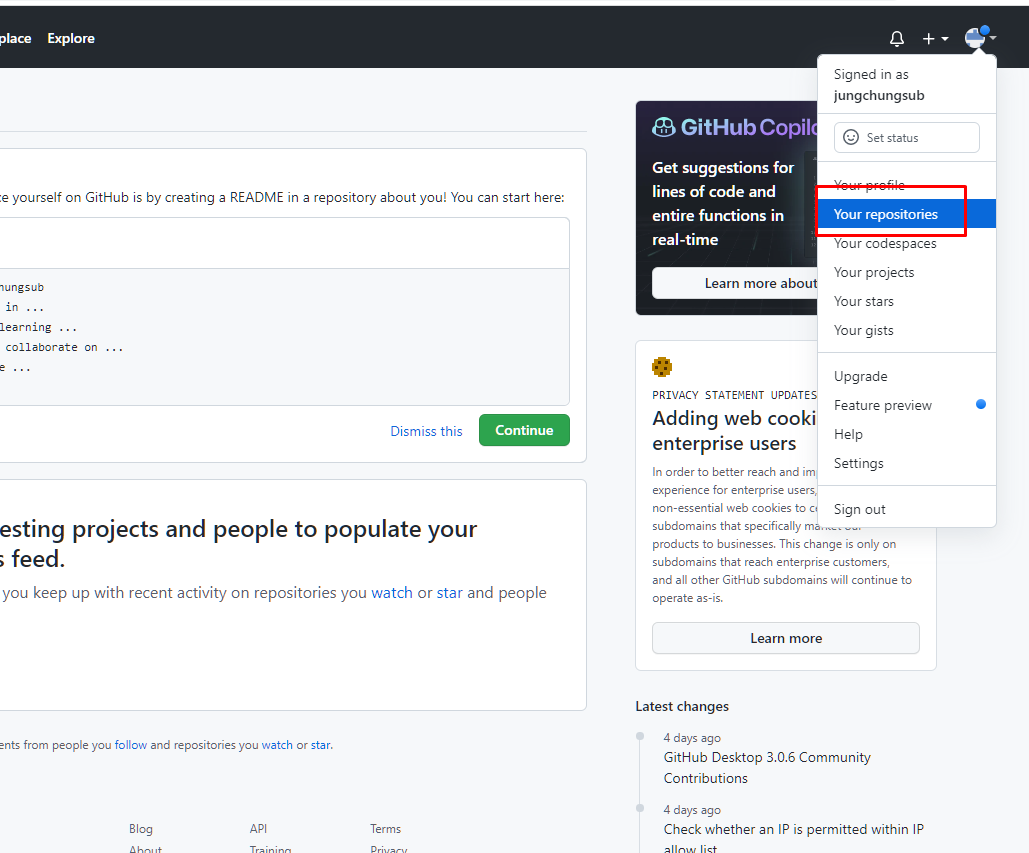Screen dimensions: 1029x853
Task: Click the 'Signed in as jungchungsub' text
Action: [879, 85]
